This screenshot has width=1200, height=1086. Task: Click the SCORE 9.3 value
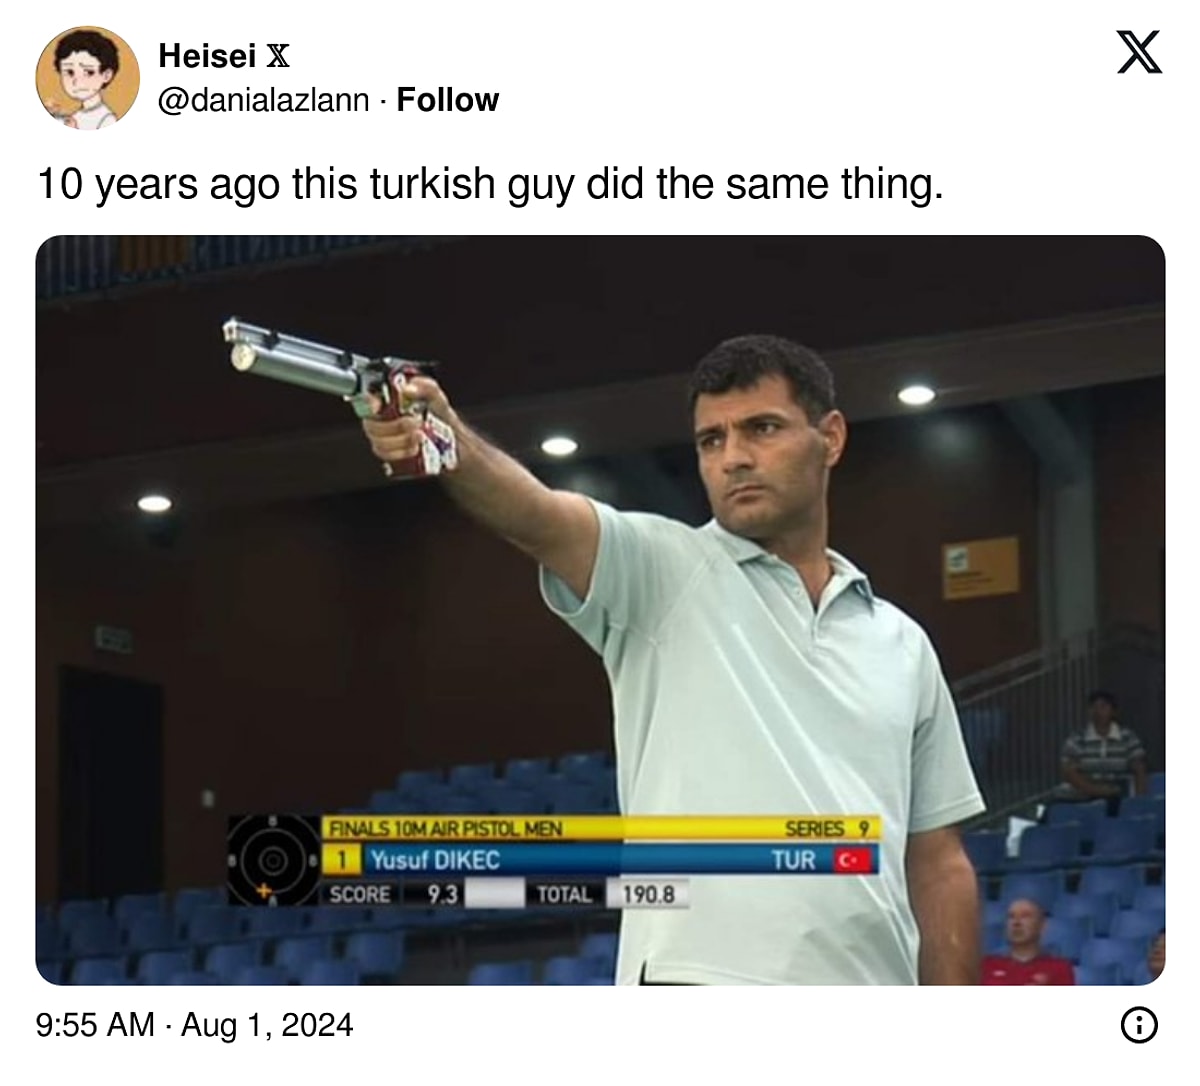[443, 894]
